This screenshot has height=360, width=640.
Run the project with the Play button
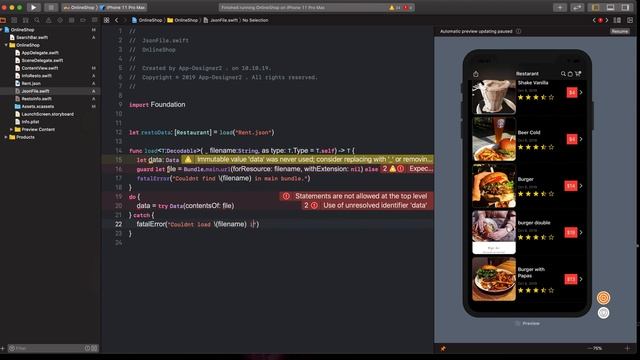[x=33, y=7]
